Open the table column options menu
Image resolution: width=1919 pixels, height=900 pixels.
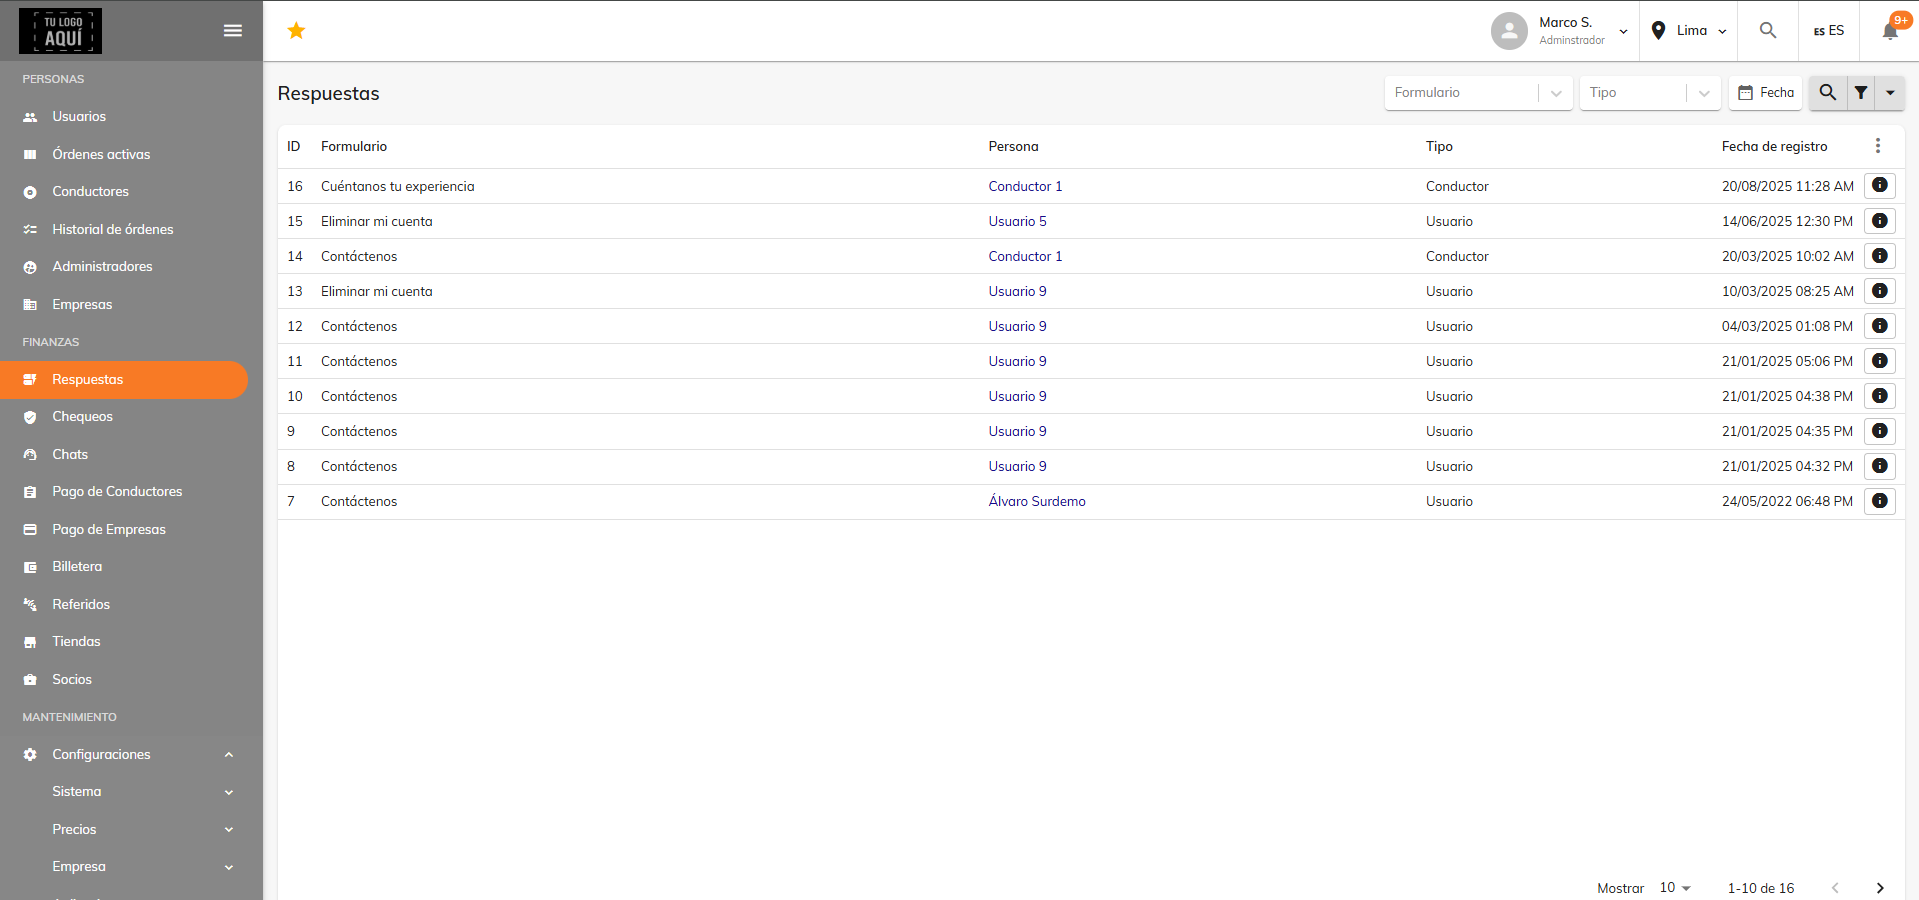click(1878, 146)
